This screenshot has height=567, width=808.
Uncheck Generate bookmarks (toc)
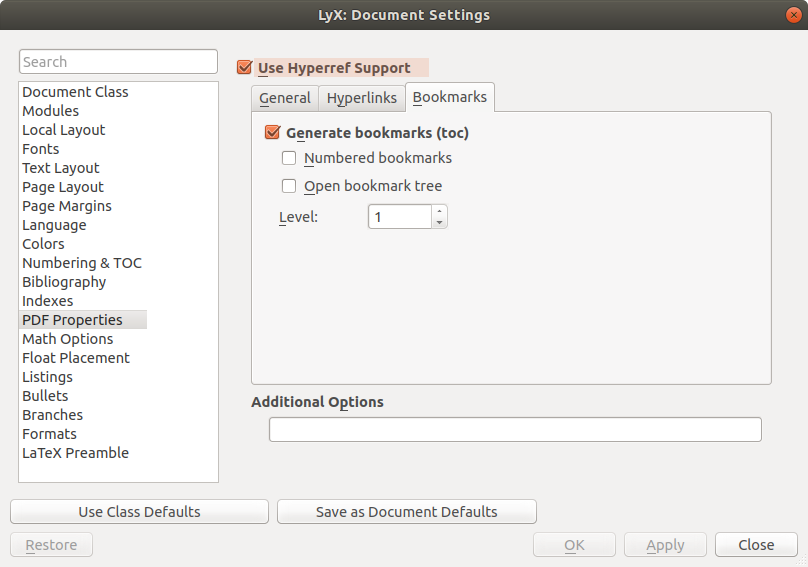pyautogui.click(x=272, y=132)
